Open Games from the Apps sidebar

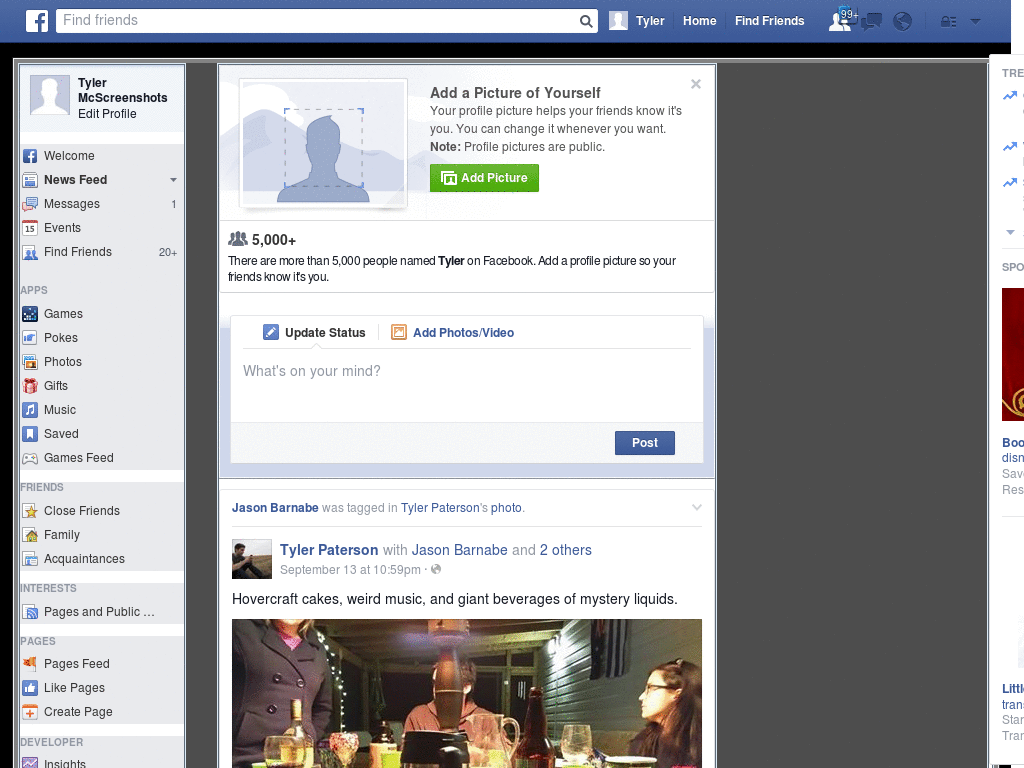pyautogui.click(x=30, y=313)
